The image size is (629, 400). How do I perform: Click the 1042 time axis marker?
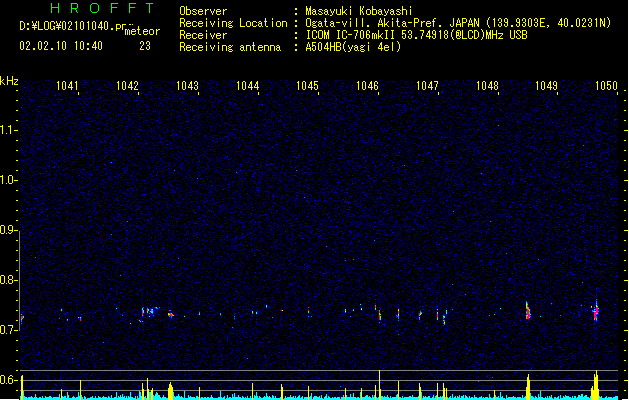(x=127, y=86)
